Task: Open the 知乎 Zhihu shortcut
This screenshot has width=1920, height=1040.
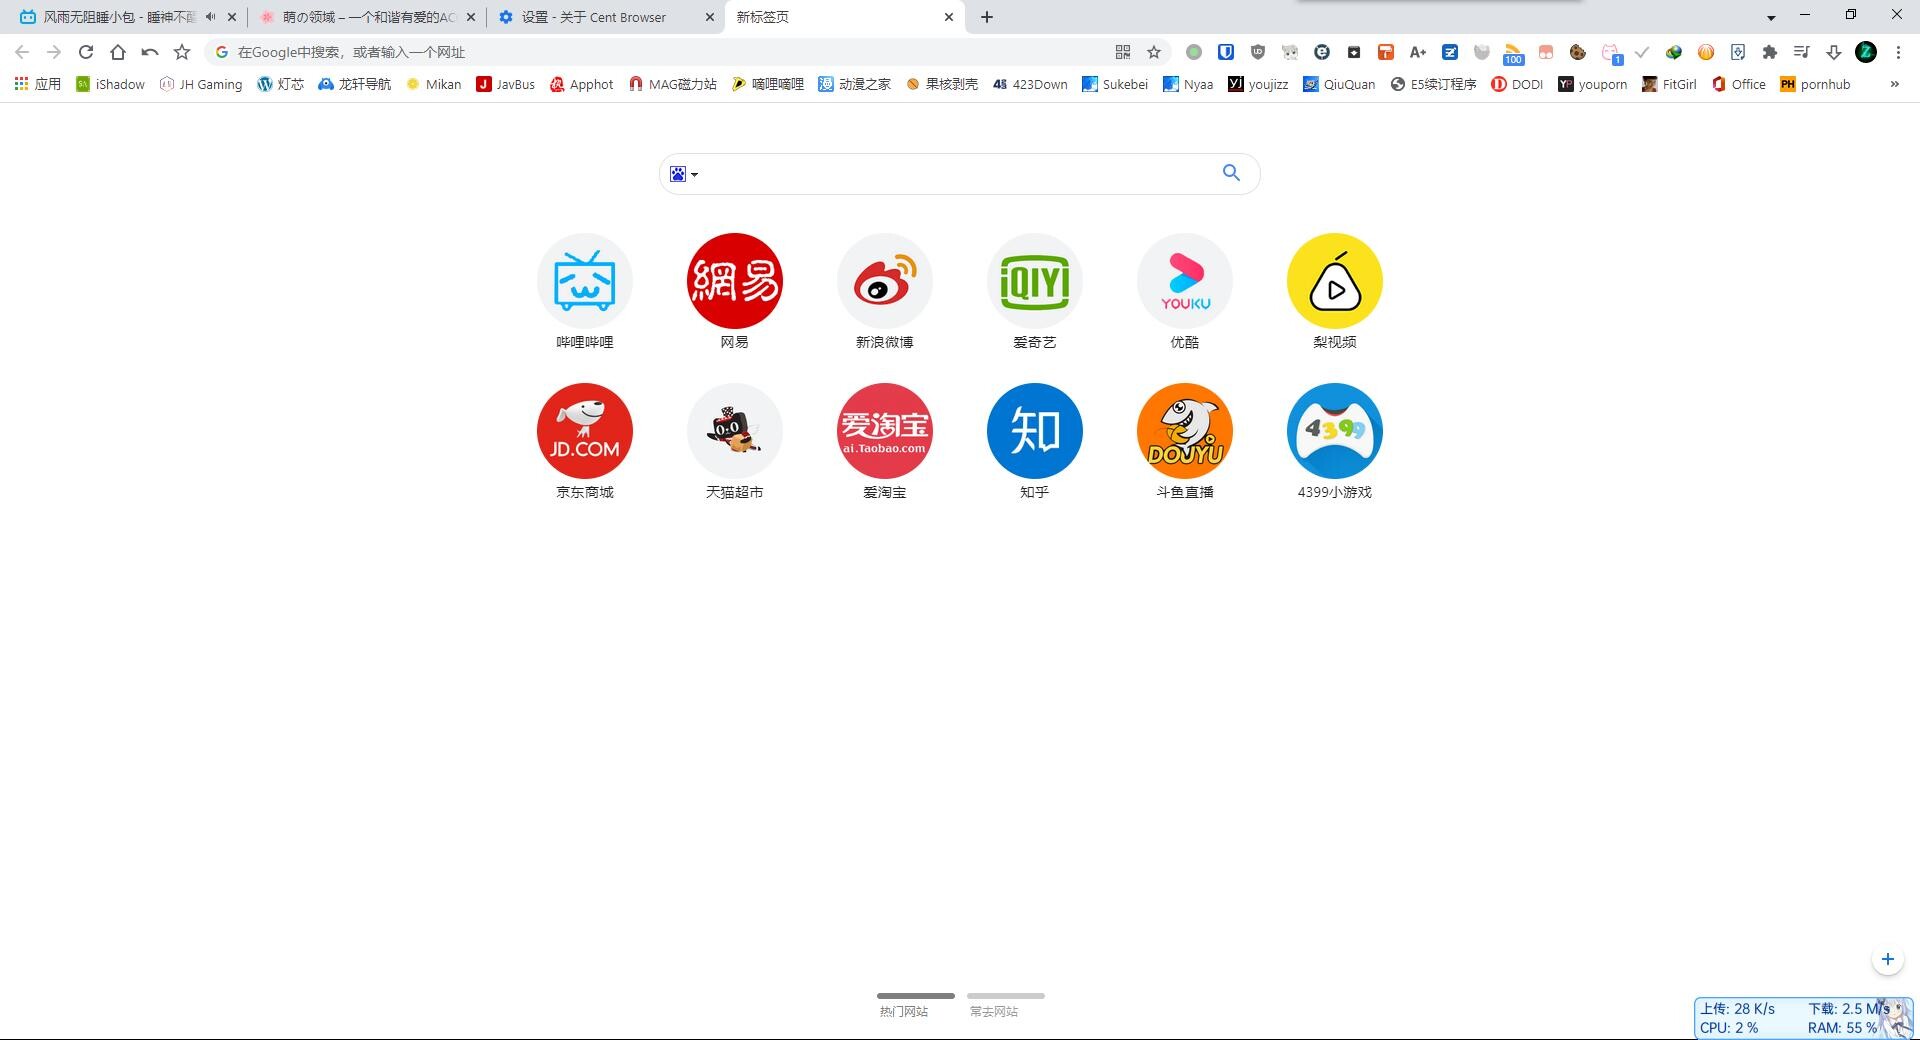Action: (1035, 431)
